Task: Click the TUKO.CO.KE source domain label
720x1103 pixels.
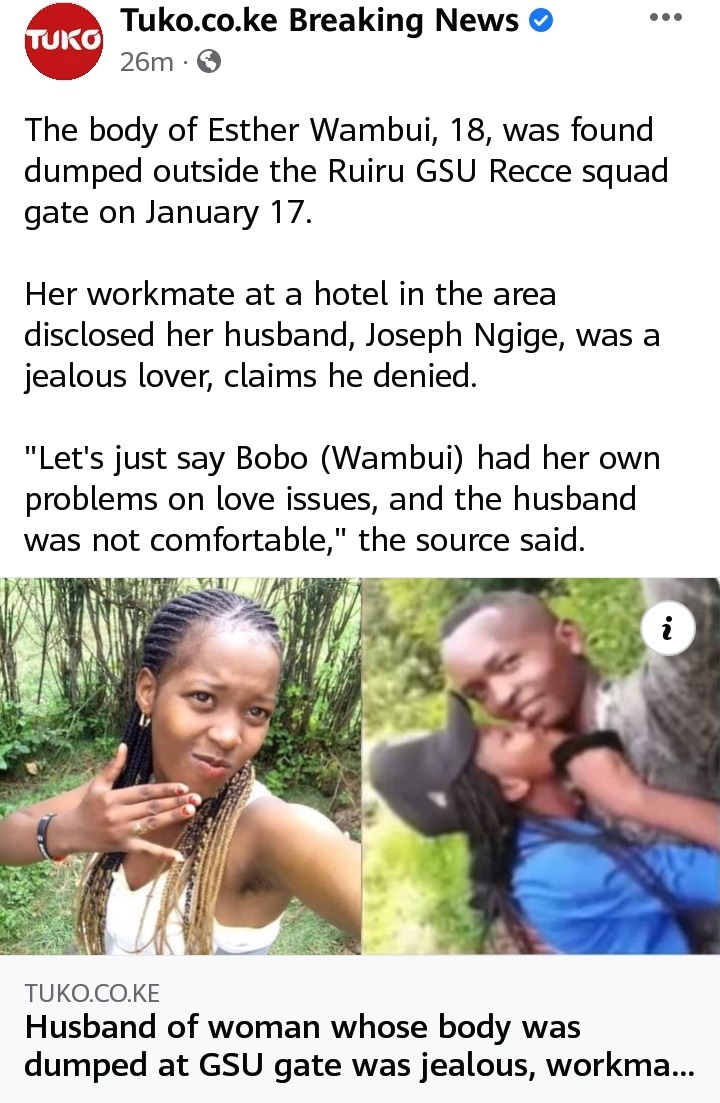Action: coord(92,993)
